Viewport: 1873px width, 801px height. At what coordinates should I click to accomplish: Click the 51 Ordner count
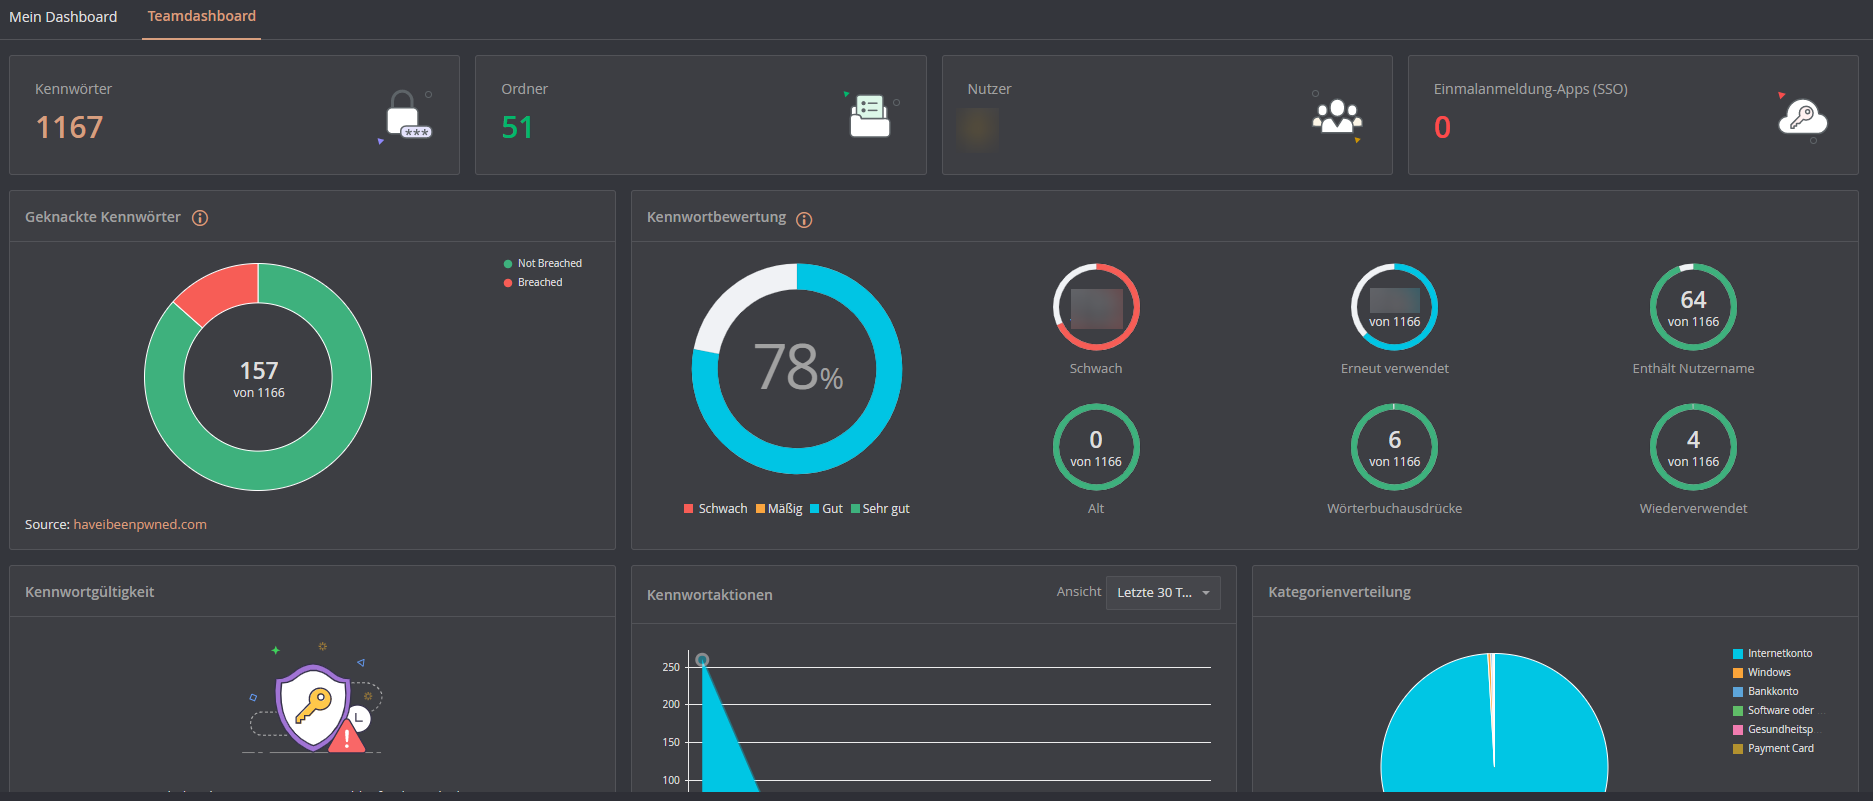click(517, 128)
